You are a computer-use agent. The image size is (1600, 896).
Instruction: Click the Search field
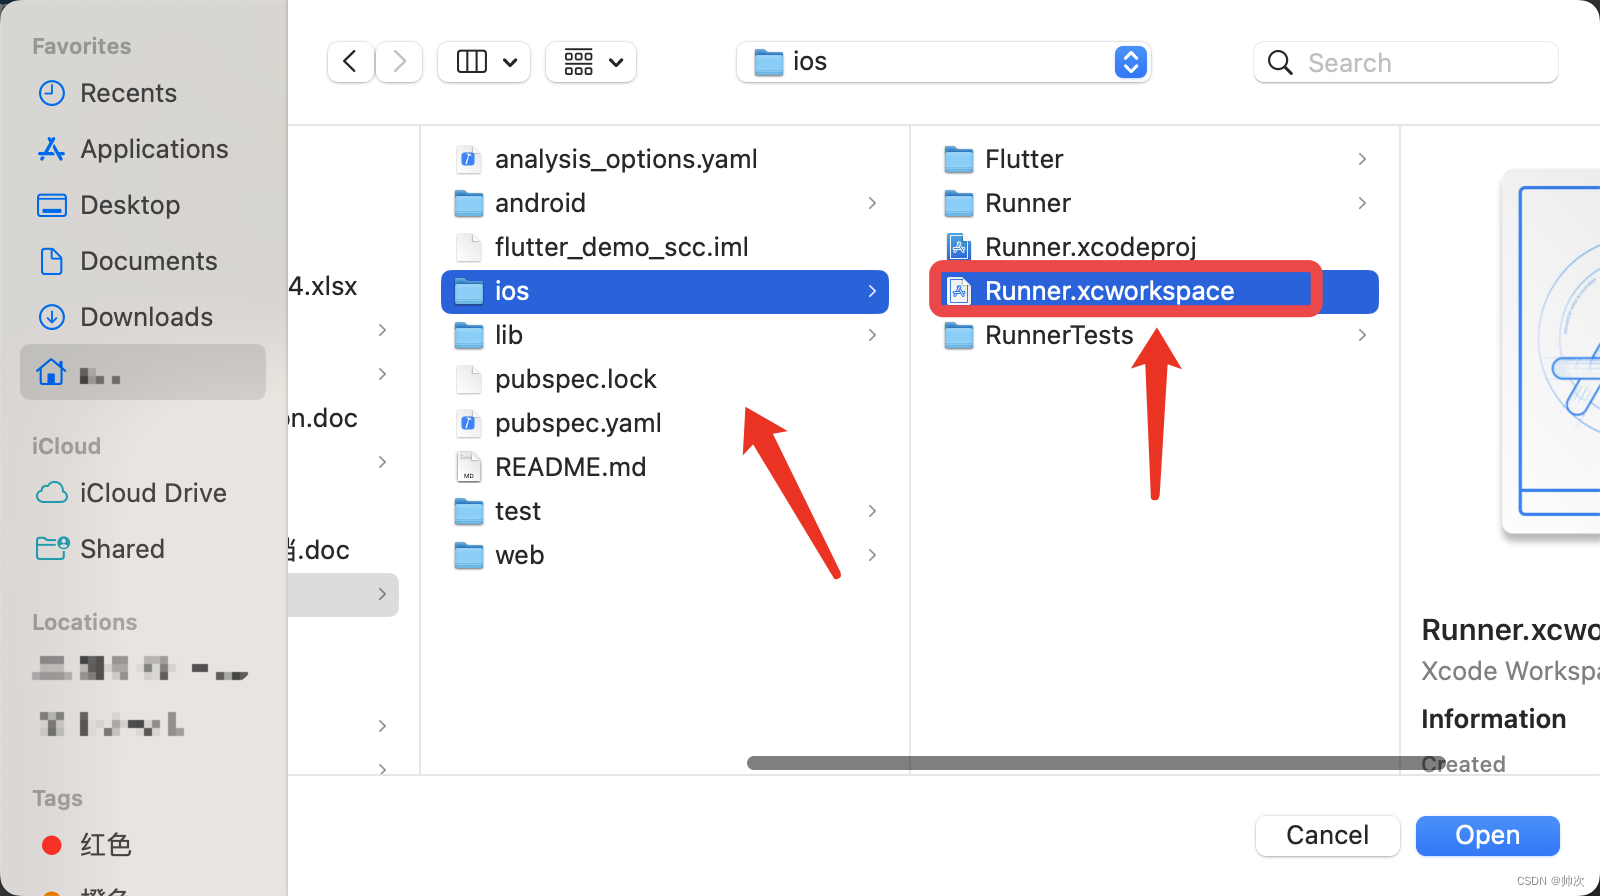click(x=1405, y=62)
